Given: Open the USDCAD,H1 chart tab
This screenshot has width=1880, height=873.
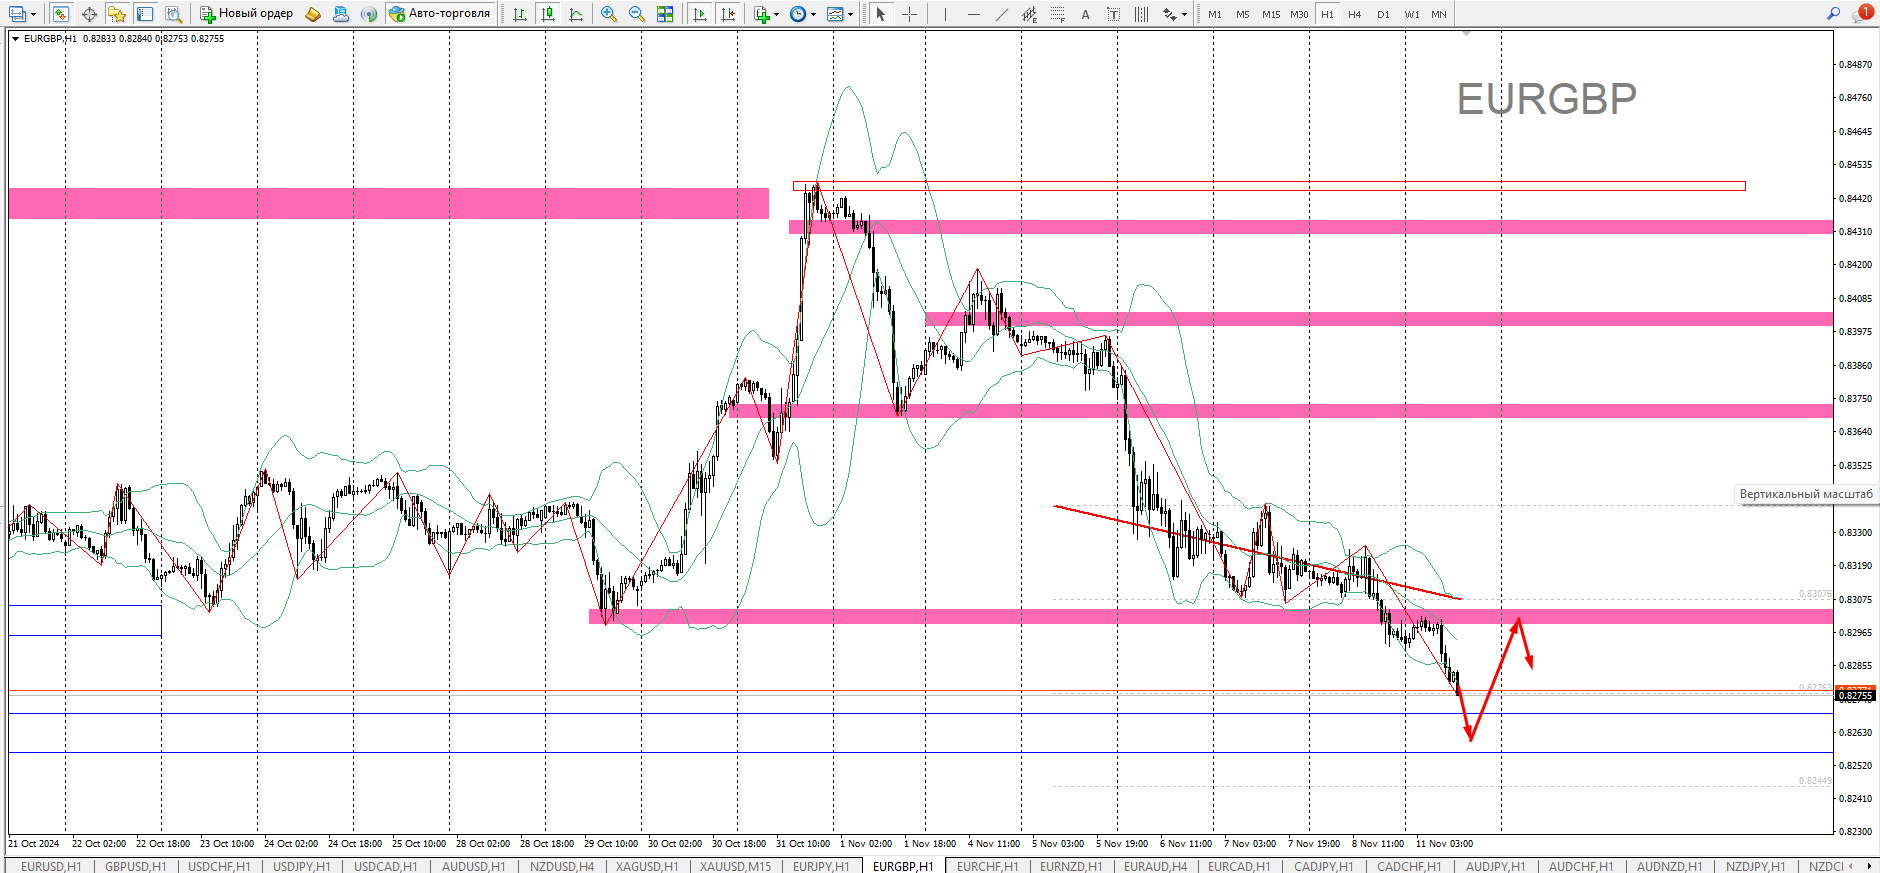Looking at the screenshot, I should (385, 866).
